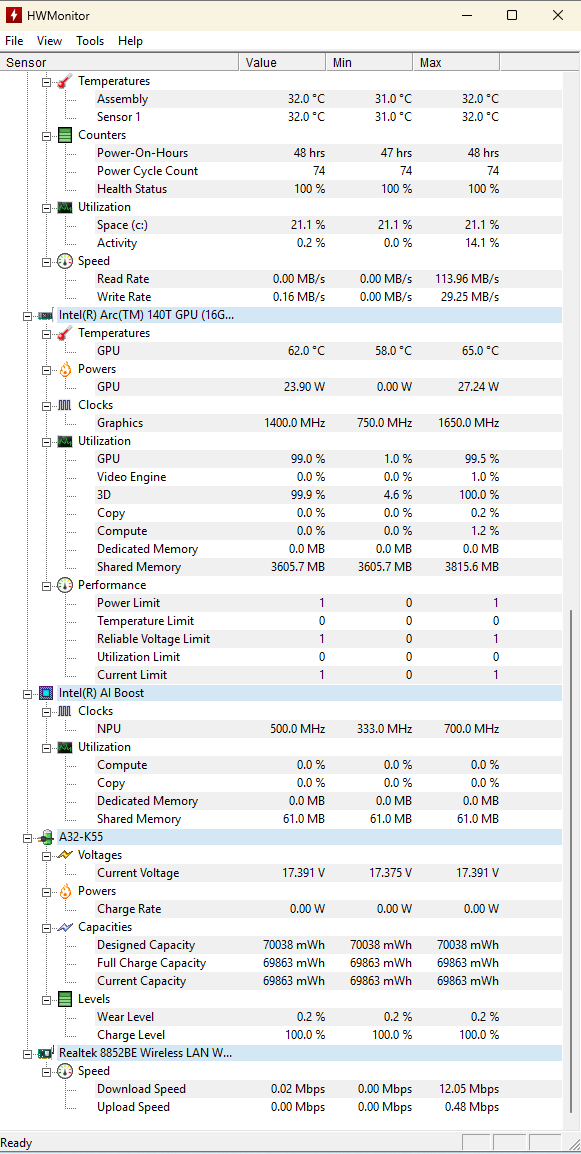The width and height of the screenshot is (581, 1154).
Task: Click graph icon beside drive Utilization
Action: tap(66, 207)
